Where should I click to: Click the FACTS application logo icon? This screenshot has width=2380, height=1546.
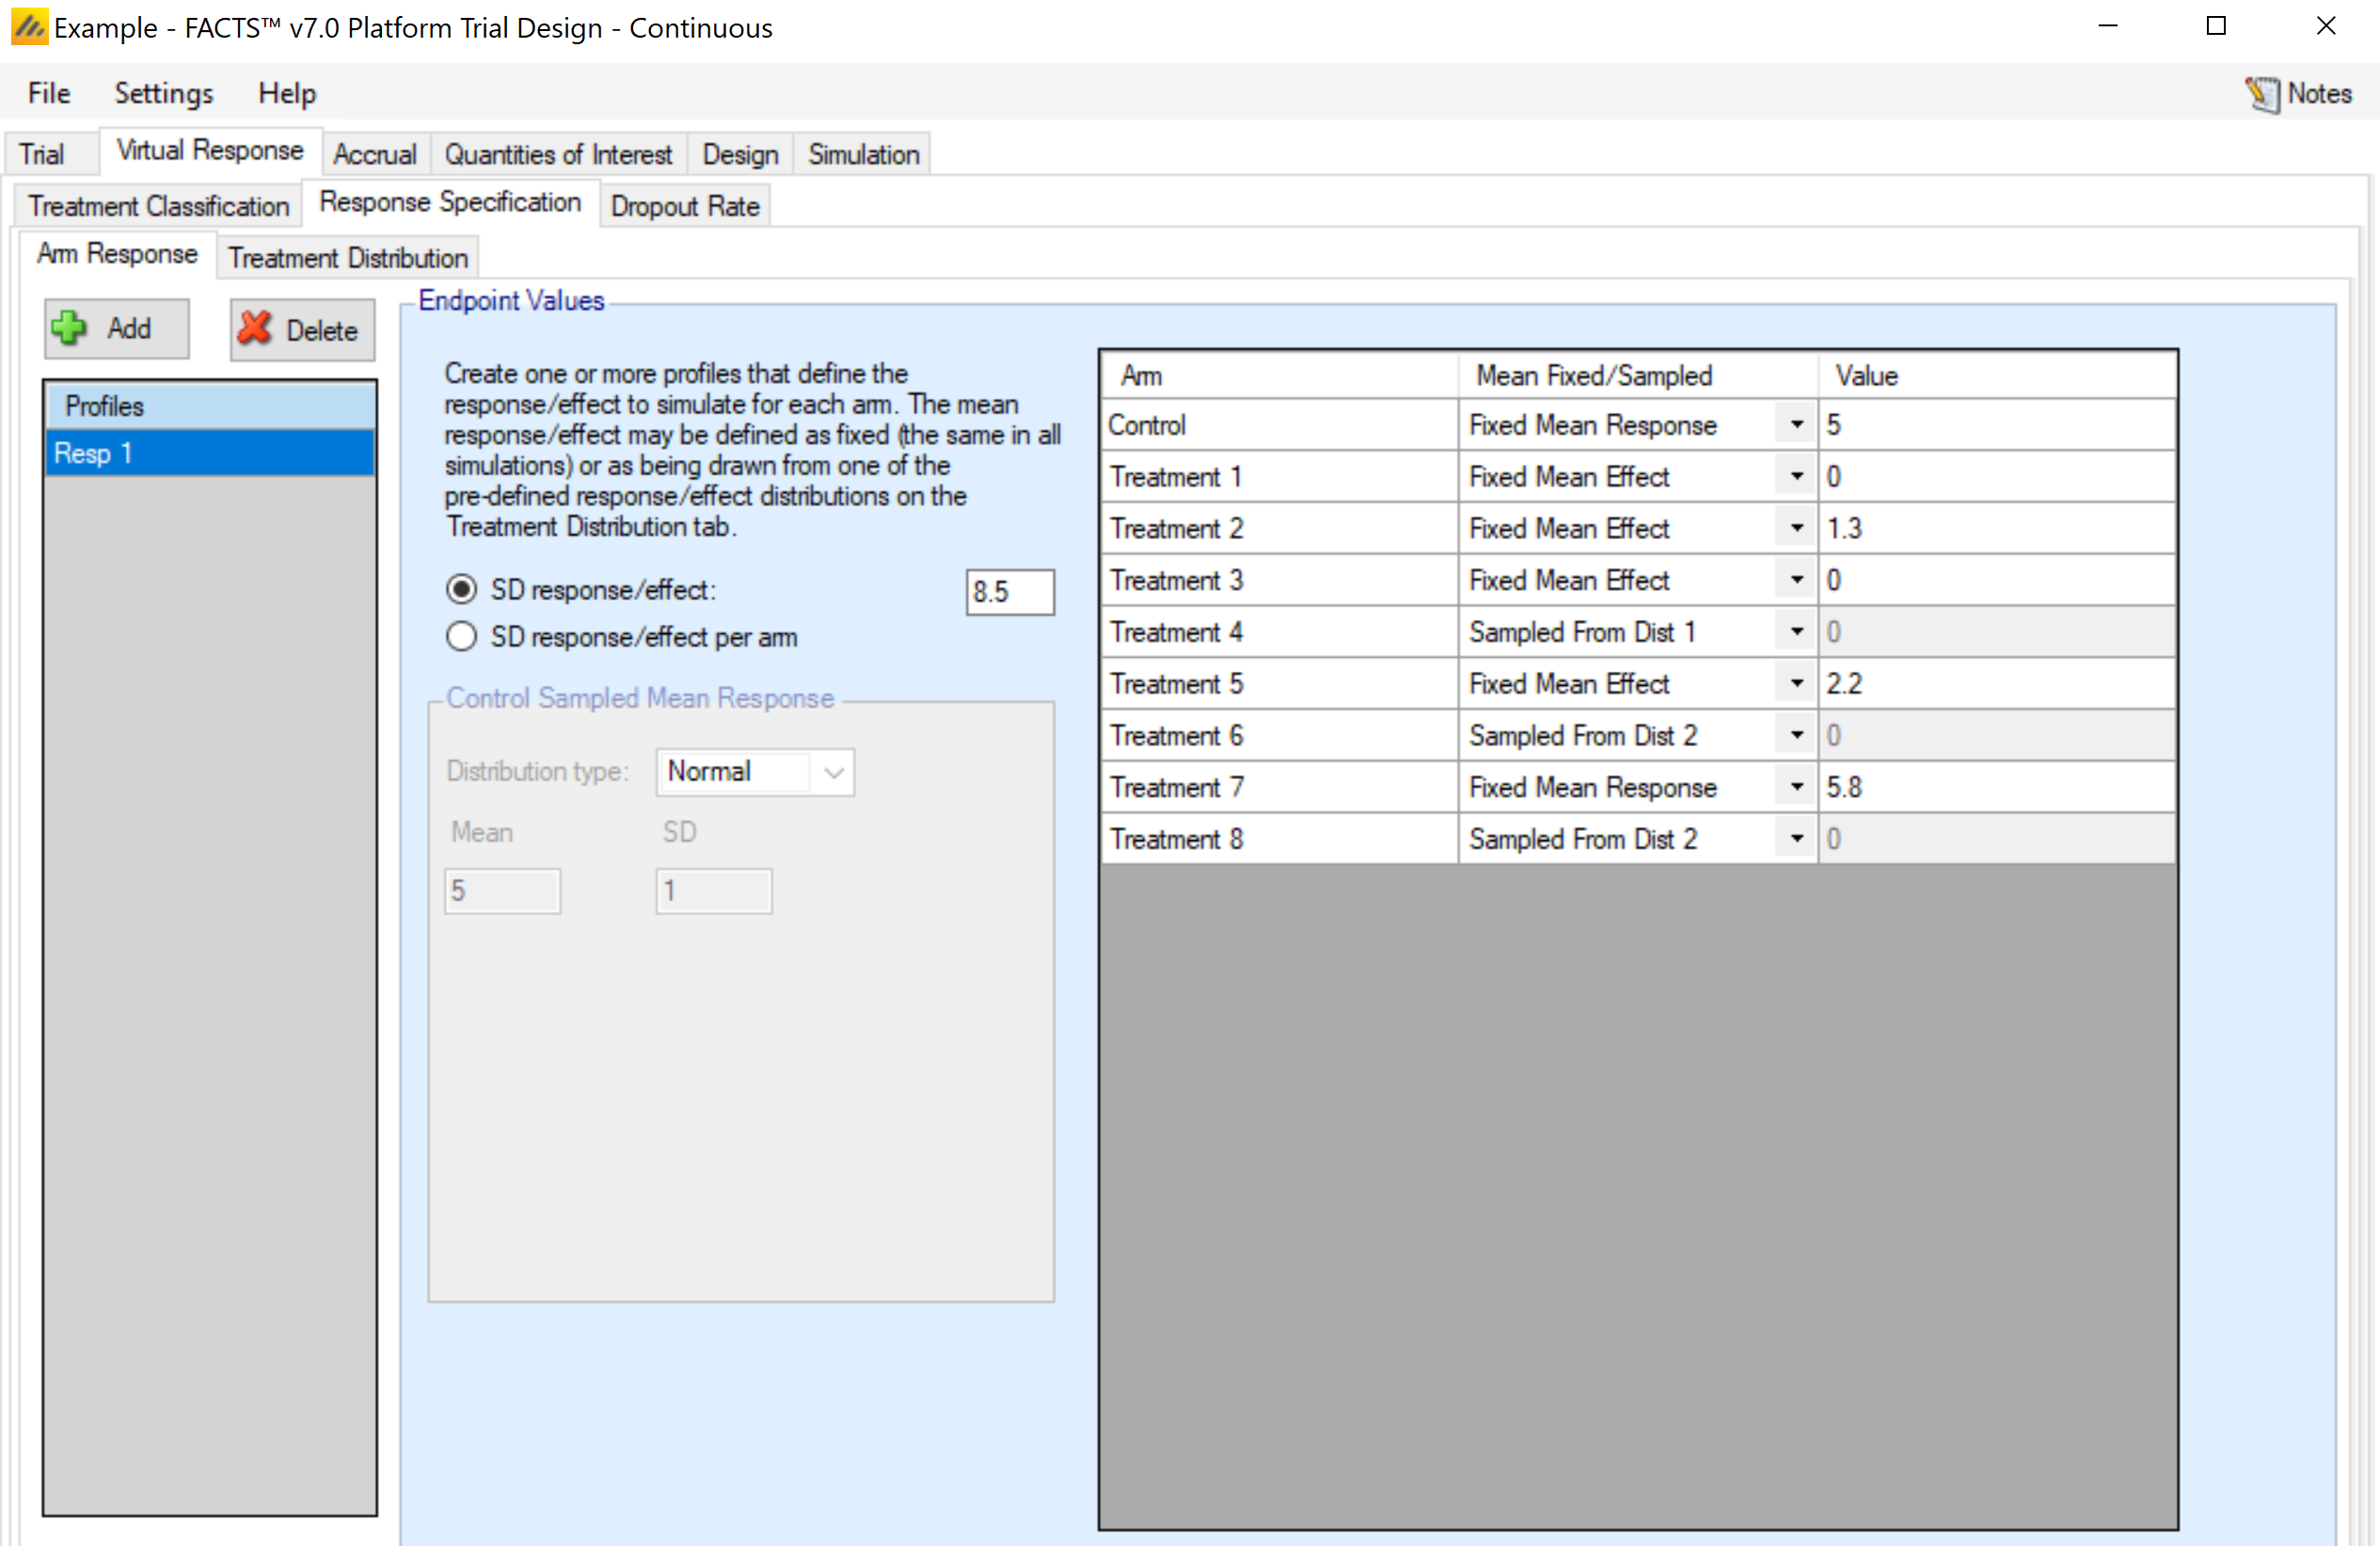click(x=28, y=27)
